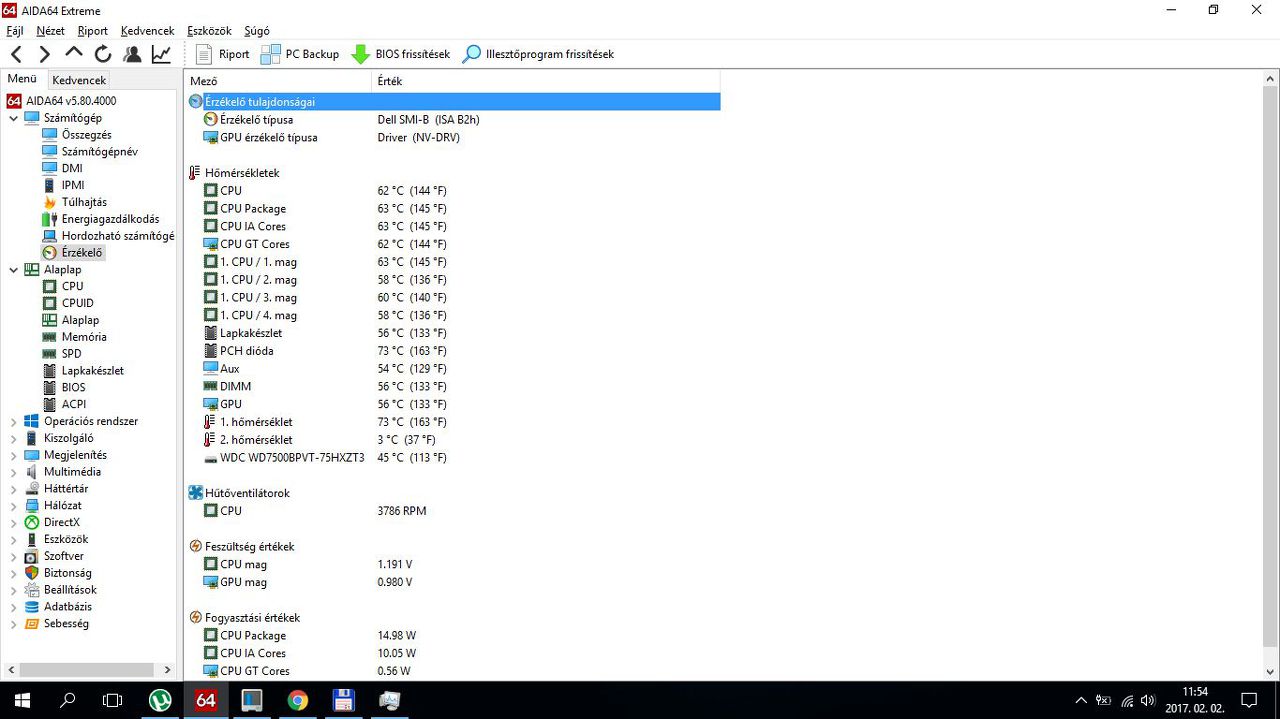Go back with the left arrow button

(16, 54)
